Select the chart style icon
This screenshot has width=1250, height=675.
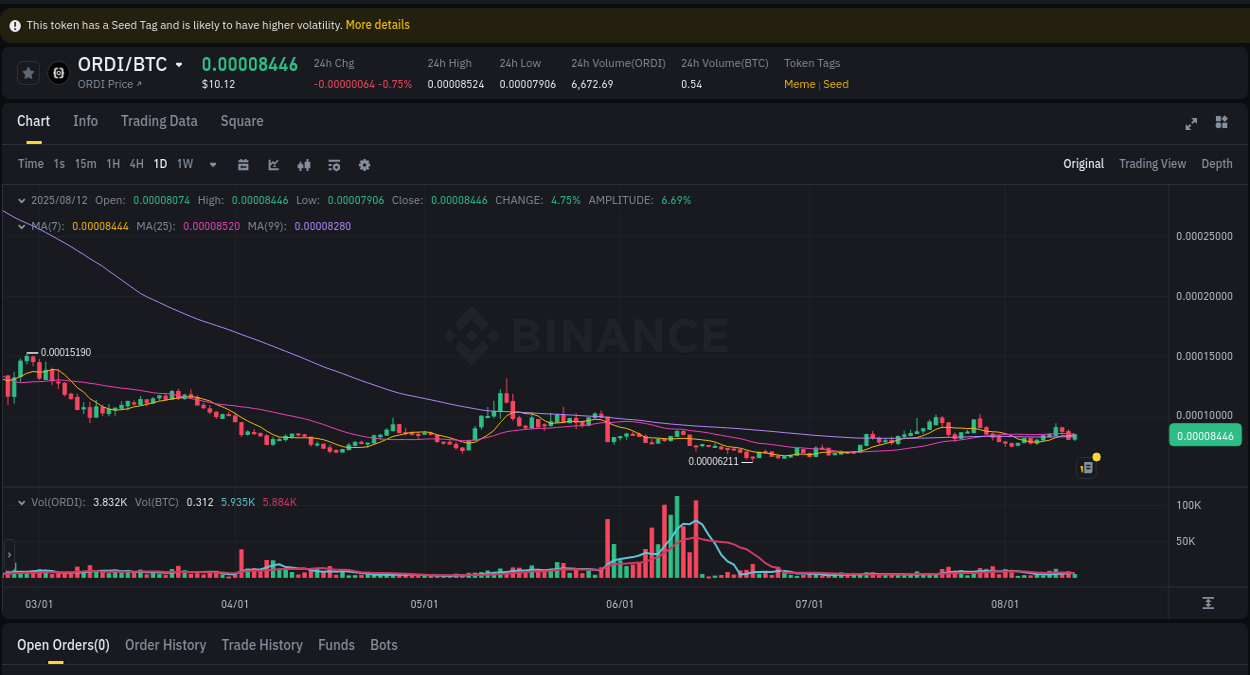pyautogui.click(x=273, y=164)
